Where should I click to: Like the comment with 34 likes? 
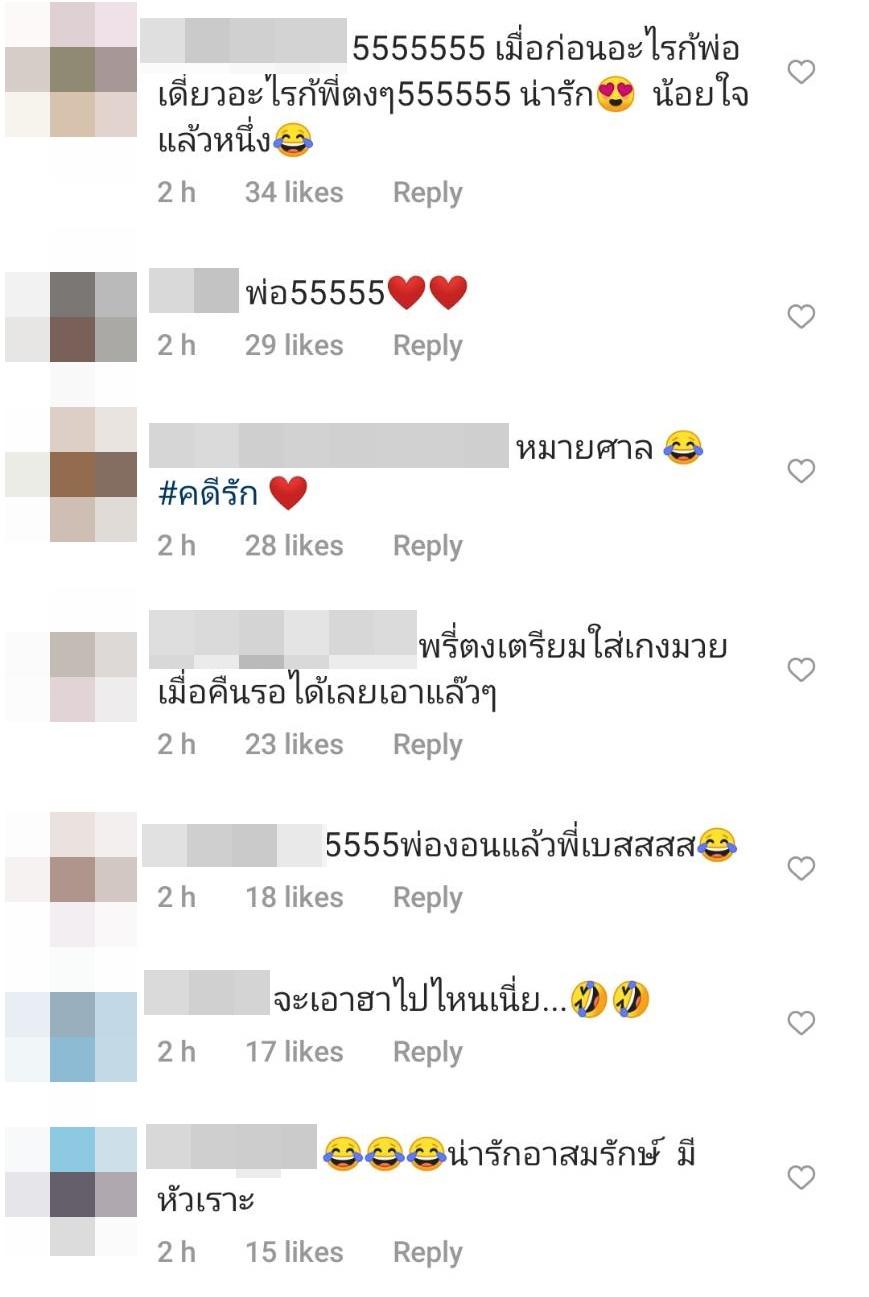pos(801,72)
